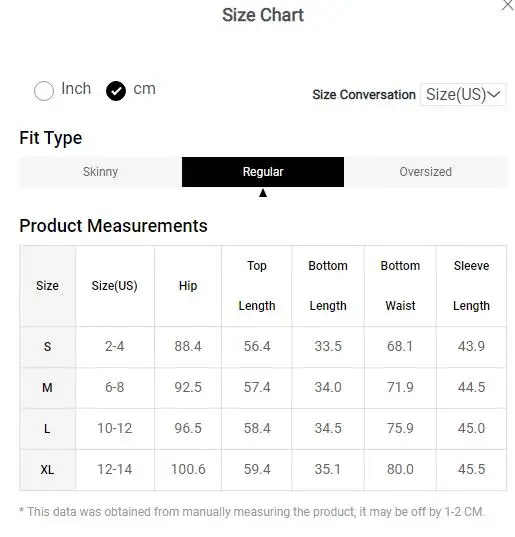Click the Size Conversation label
Image resolution: width=515 pixels, height=537 pixels.
[364, 95]
